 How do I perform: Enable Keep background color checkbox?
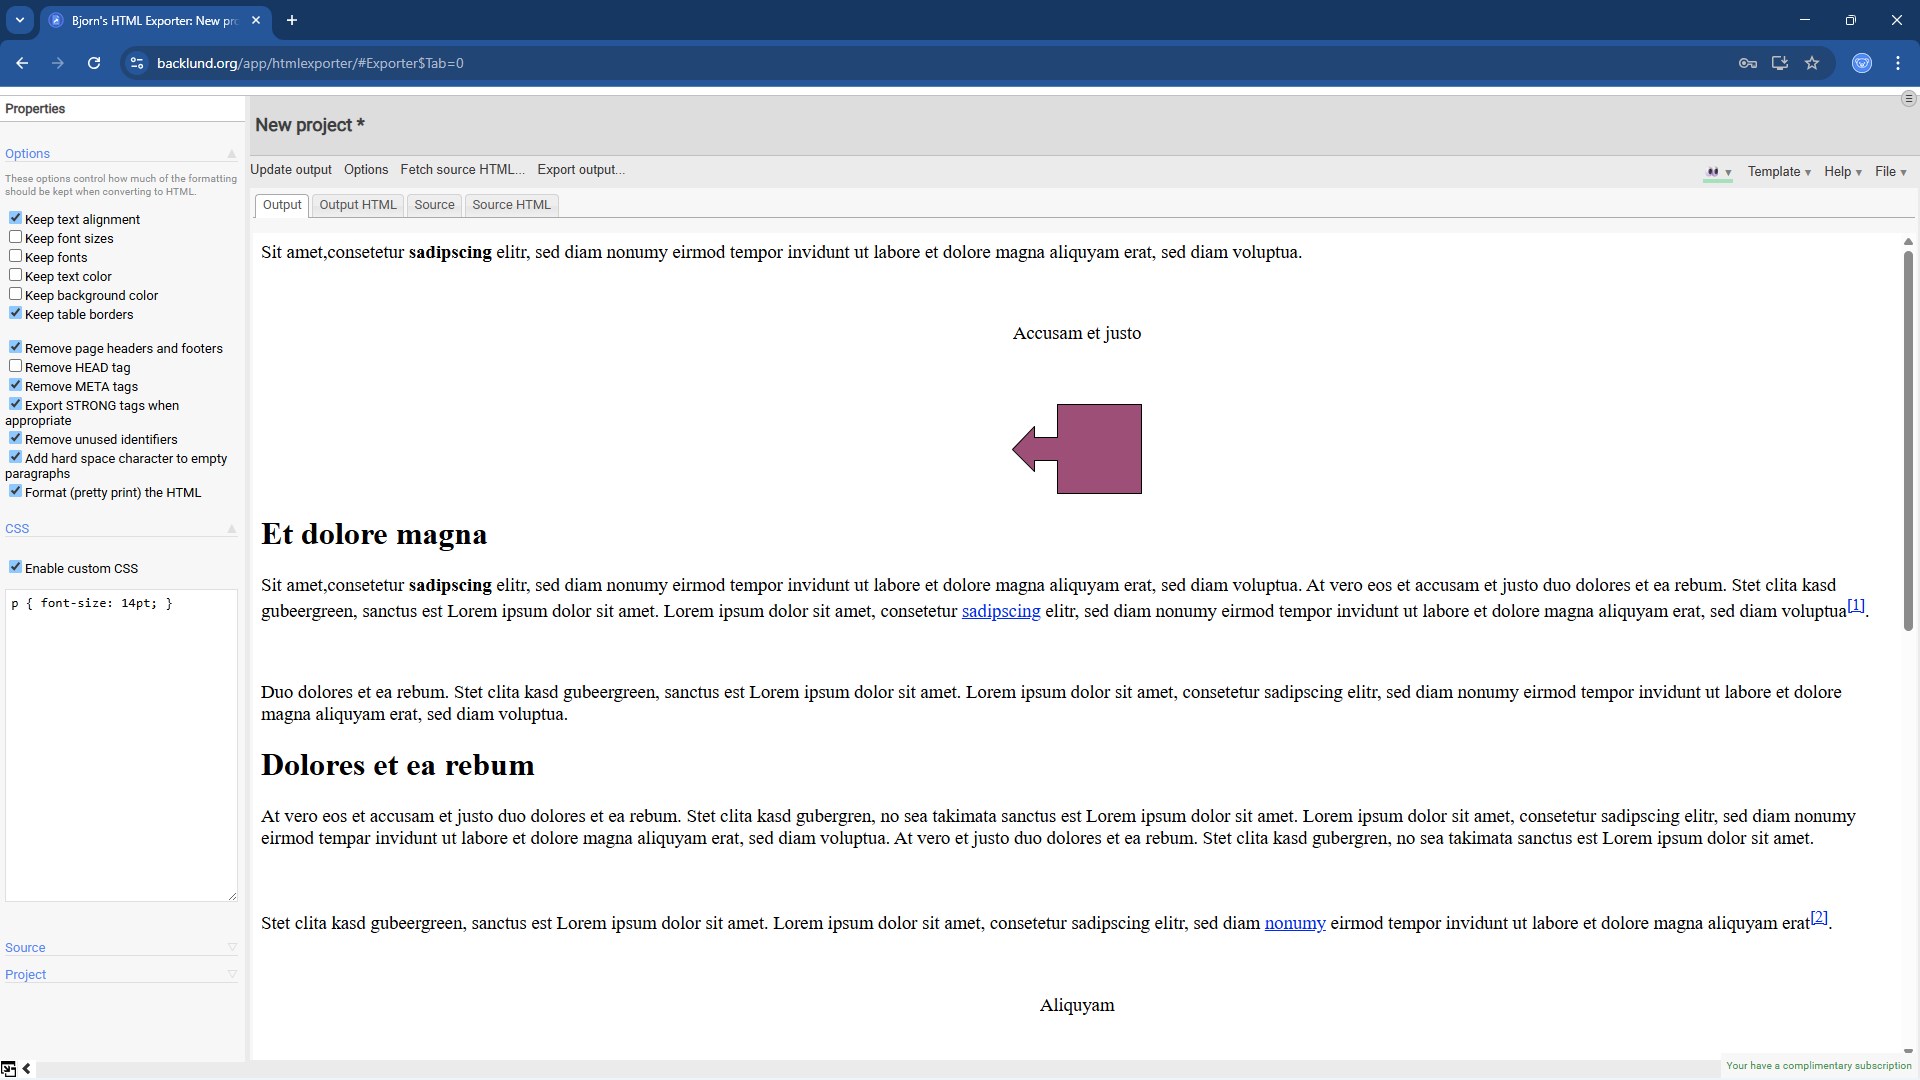[15, 294]
